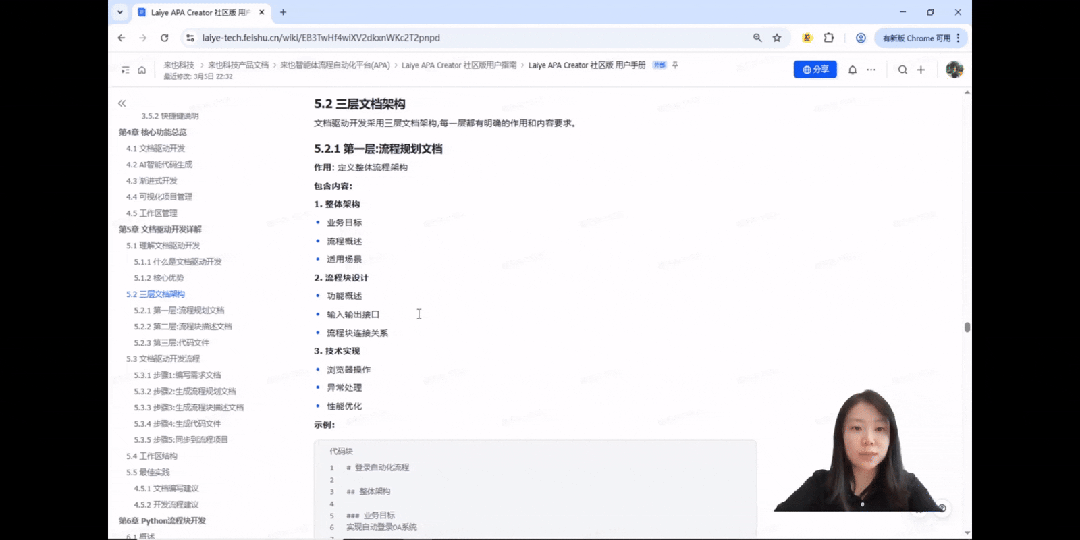Go to outline item 5.3.2 步骤2:生成流程规划文档
The height and width of the screenshot is (540, 1080).
(x=185, y=391)
